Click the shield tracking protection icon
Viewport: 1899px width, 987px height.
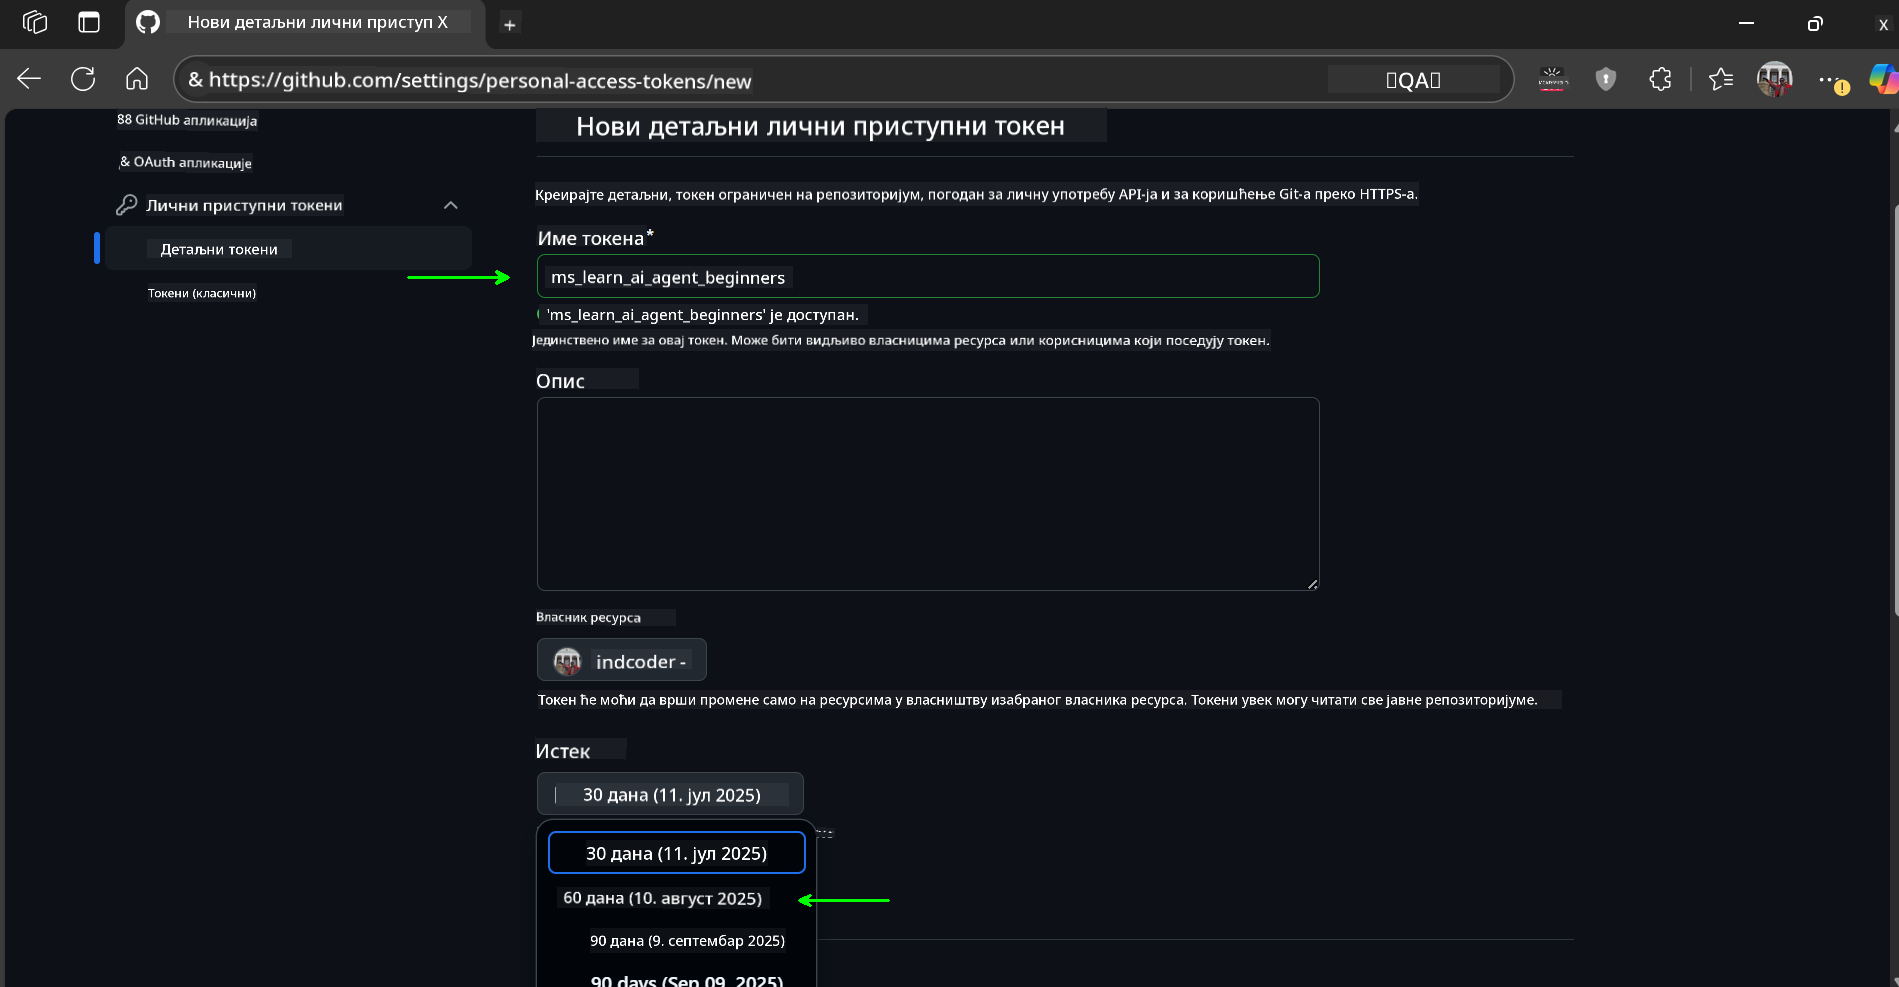coord(1606,79)
